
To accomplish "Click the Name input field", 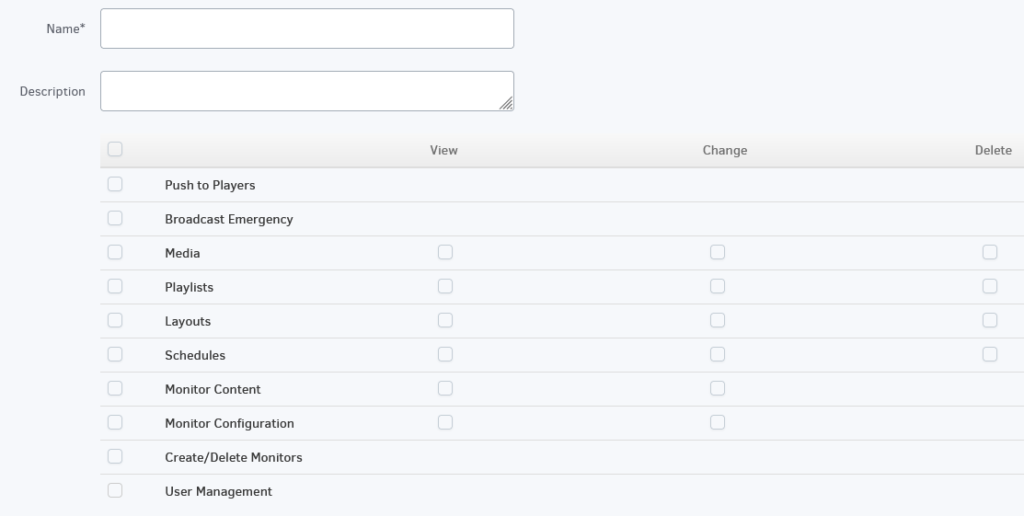I will [x=307, y=28].
